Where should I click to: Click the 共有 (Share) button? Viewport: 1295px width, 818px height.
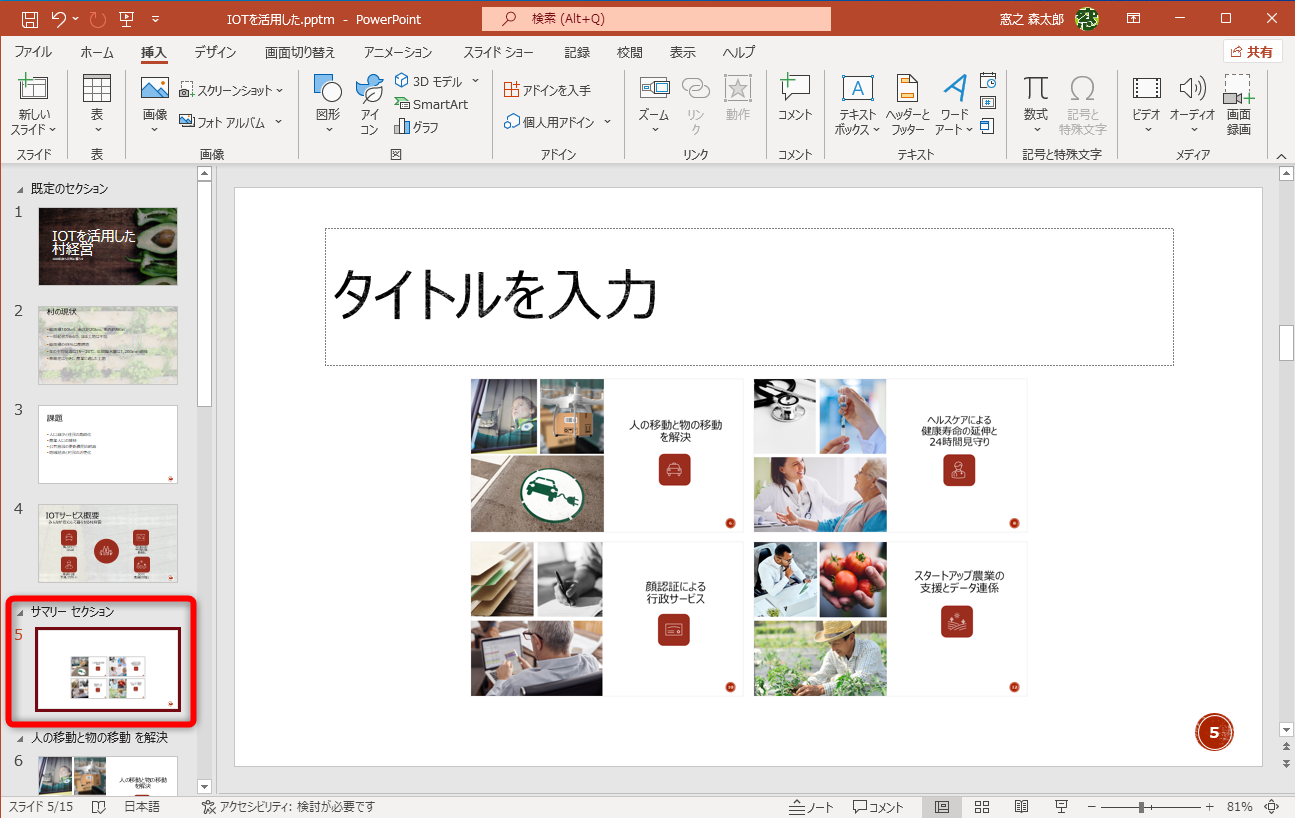coord(1252,51)
